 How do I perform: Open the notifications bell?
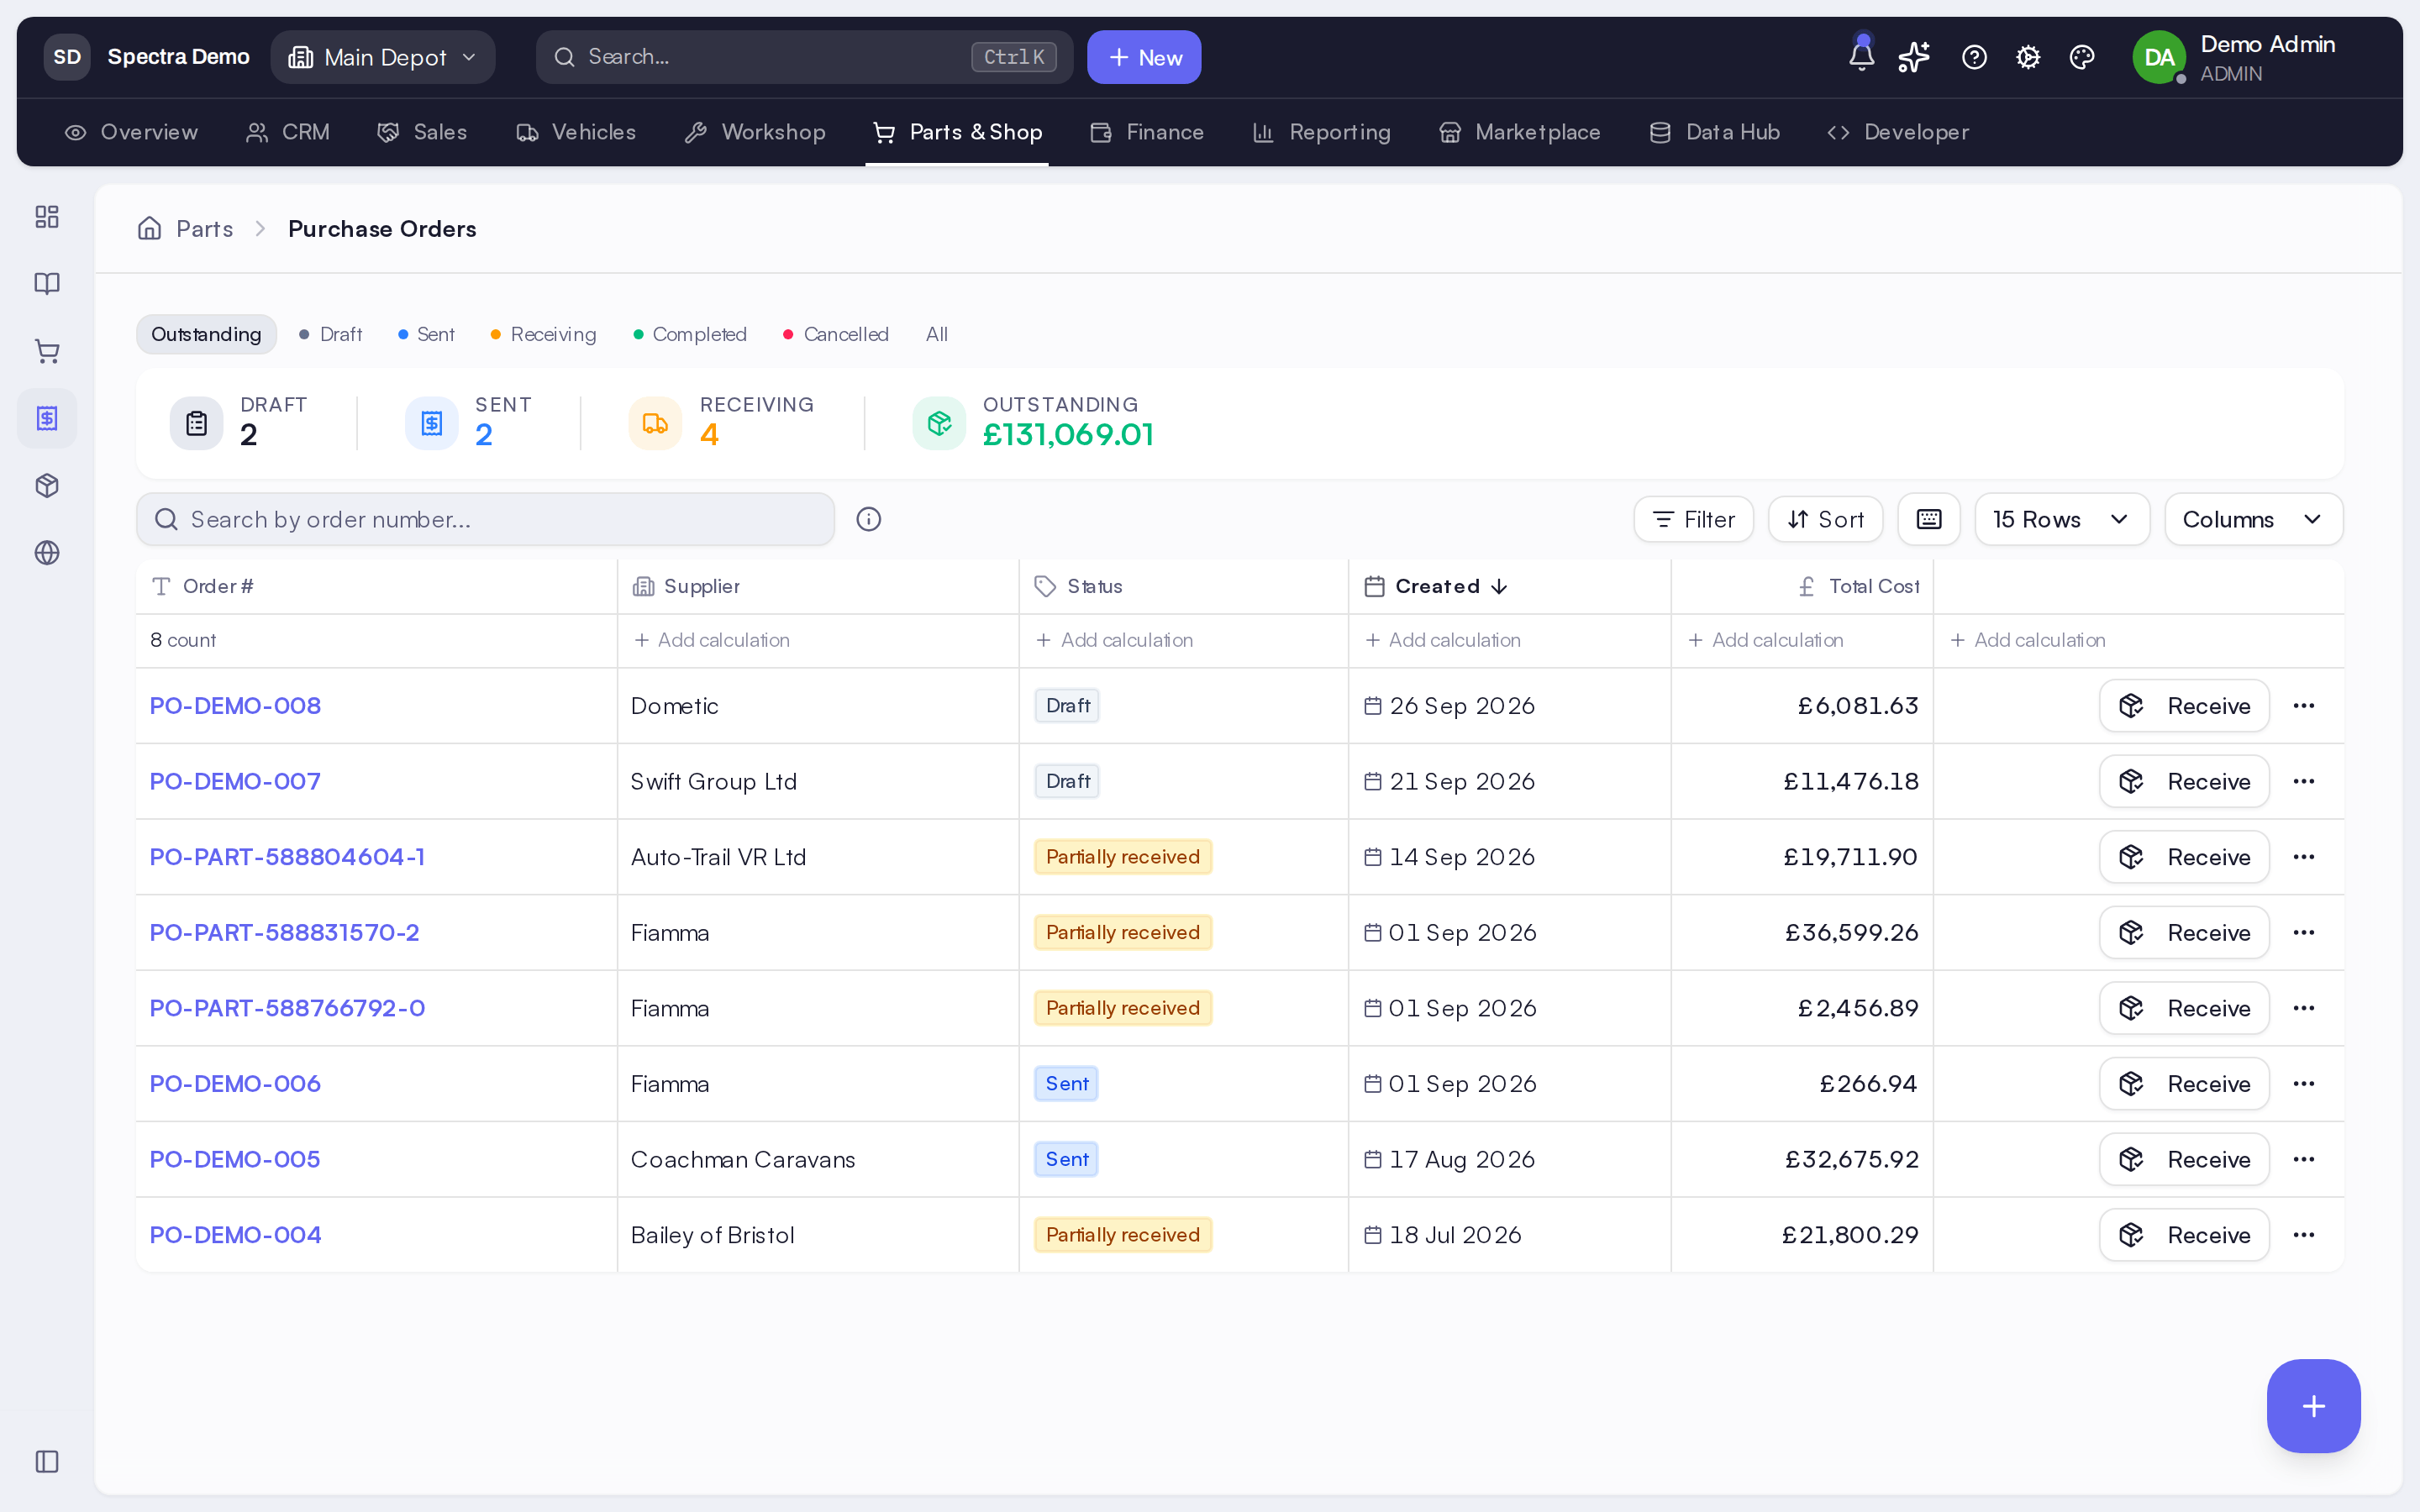[1861, 56]
